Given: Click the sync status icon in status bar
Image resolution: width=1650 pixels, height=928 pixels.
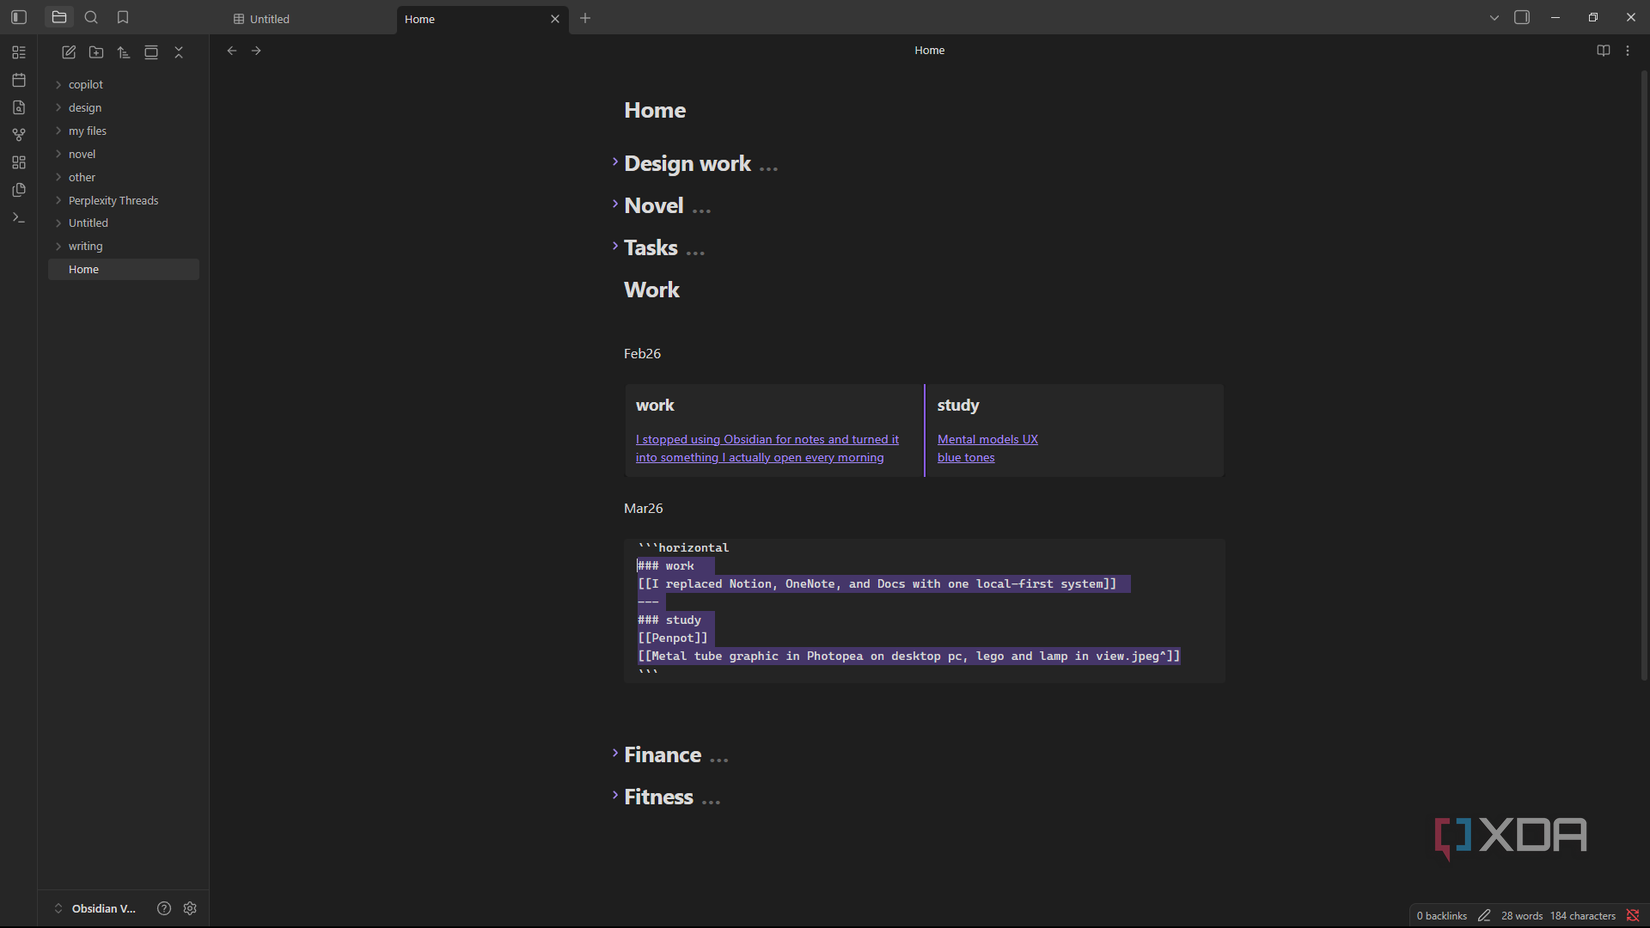Looking at the screenshot, I should tap(1633, 915).
